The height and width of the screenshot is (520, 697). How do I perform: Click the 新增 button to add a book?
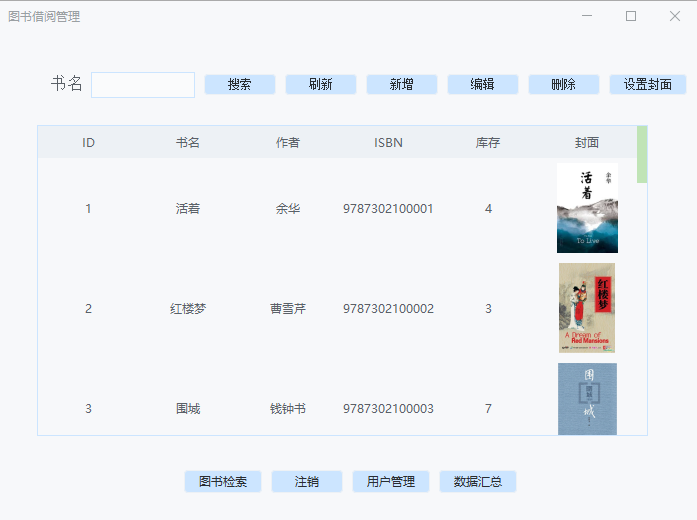402,84
